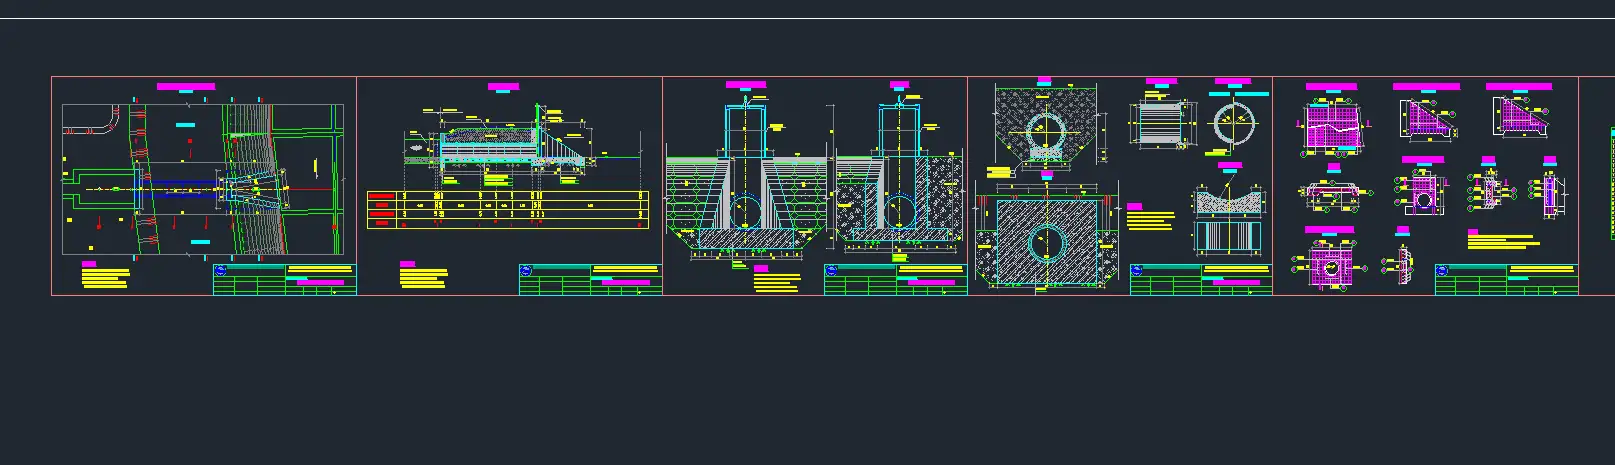Screen dimensions: 1615x465
Task: Select the yellow data table under the longitudinal section
Action: pos(508,210)
